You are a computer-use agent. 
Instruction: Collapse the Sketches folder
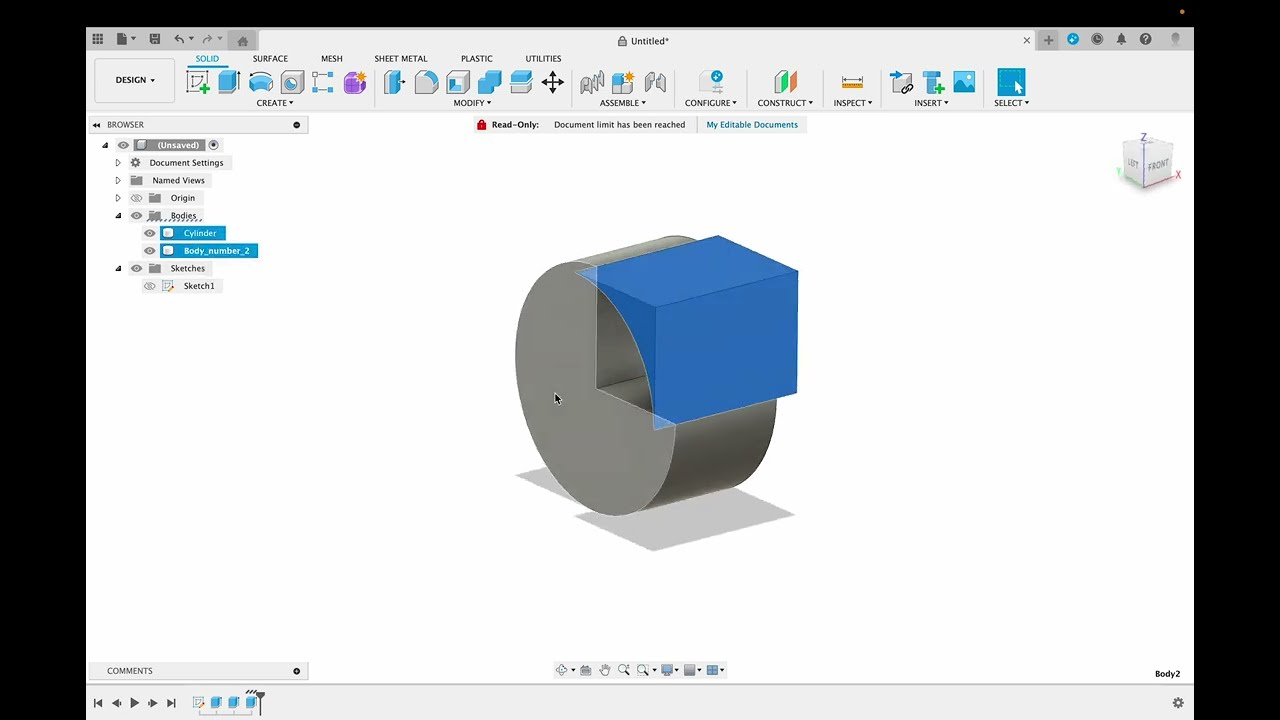coord(118,268)
